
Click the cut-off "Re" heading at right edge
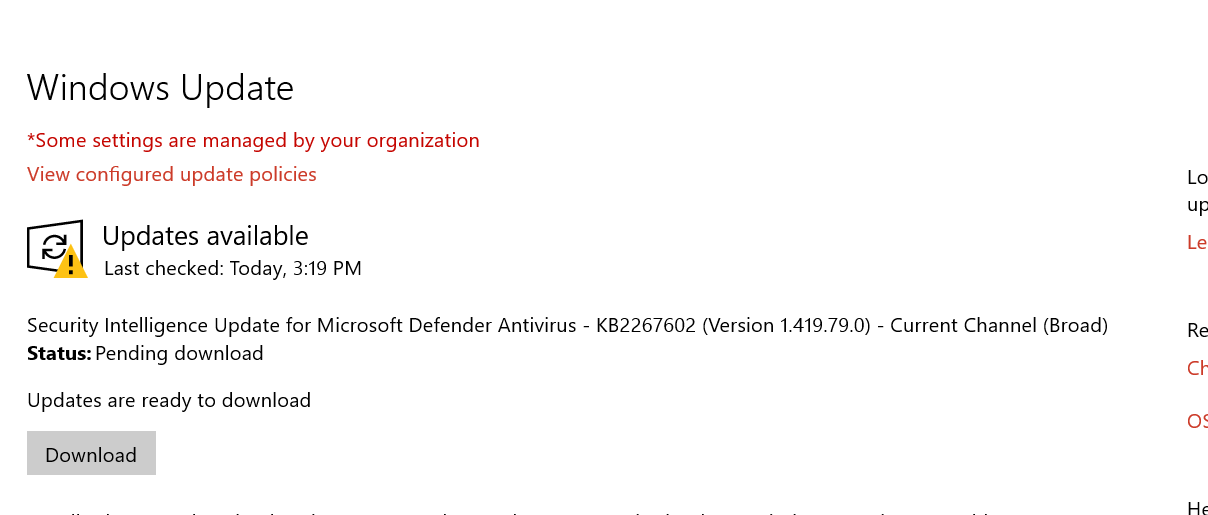[x=1197, y=330]
